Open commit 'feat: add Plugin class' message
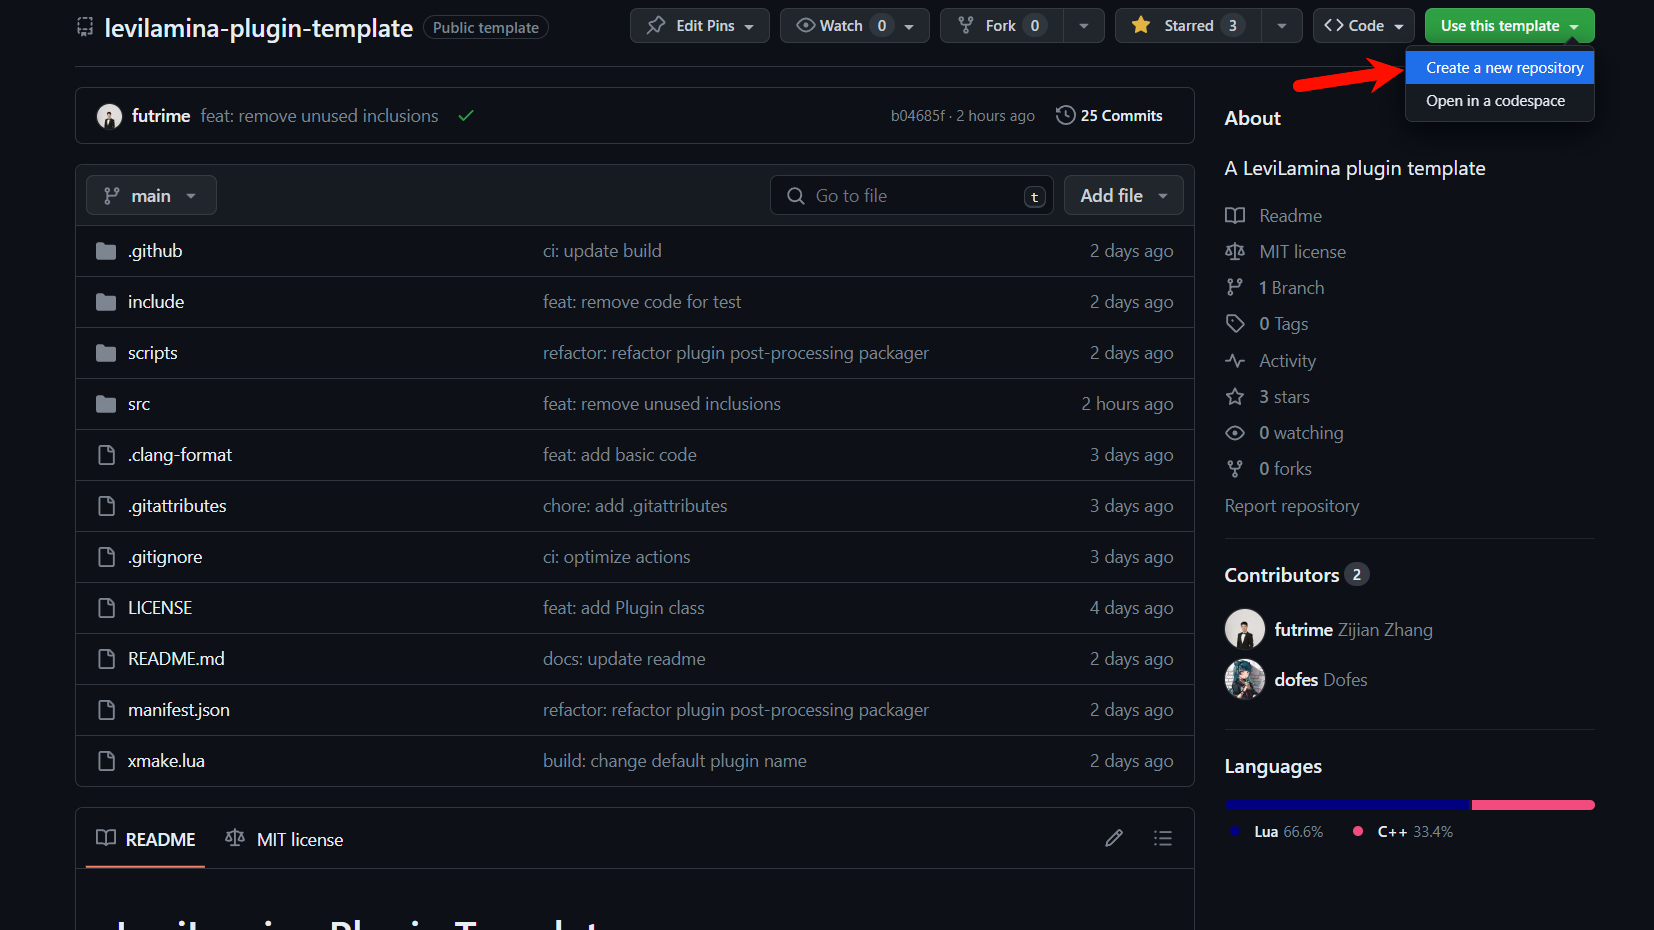The width and height of the screenshot is (1654, 930). (x=624, y=608)
